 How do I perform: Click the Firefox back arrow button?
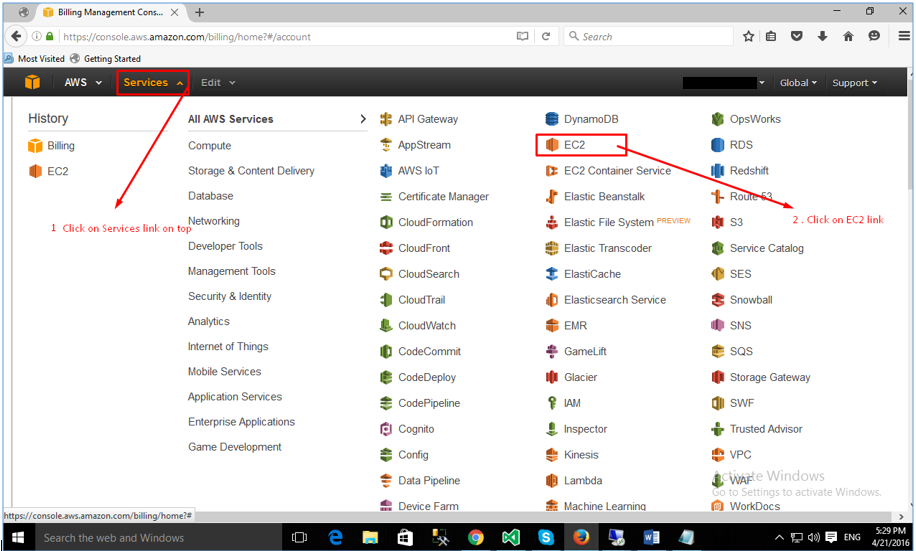pyautogui.click(x=16, y=36)
